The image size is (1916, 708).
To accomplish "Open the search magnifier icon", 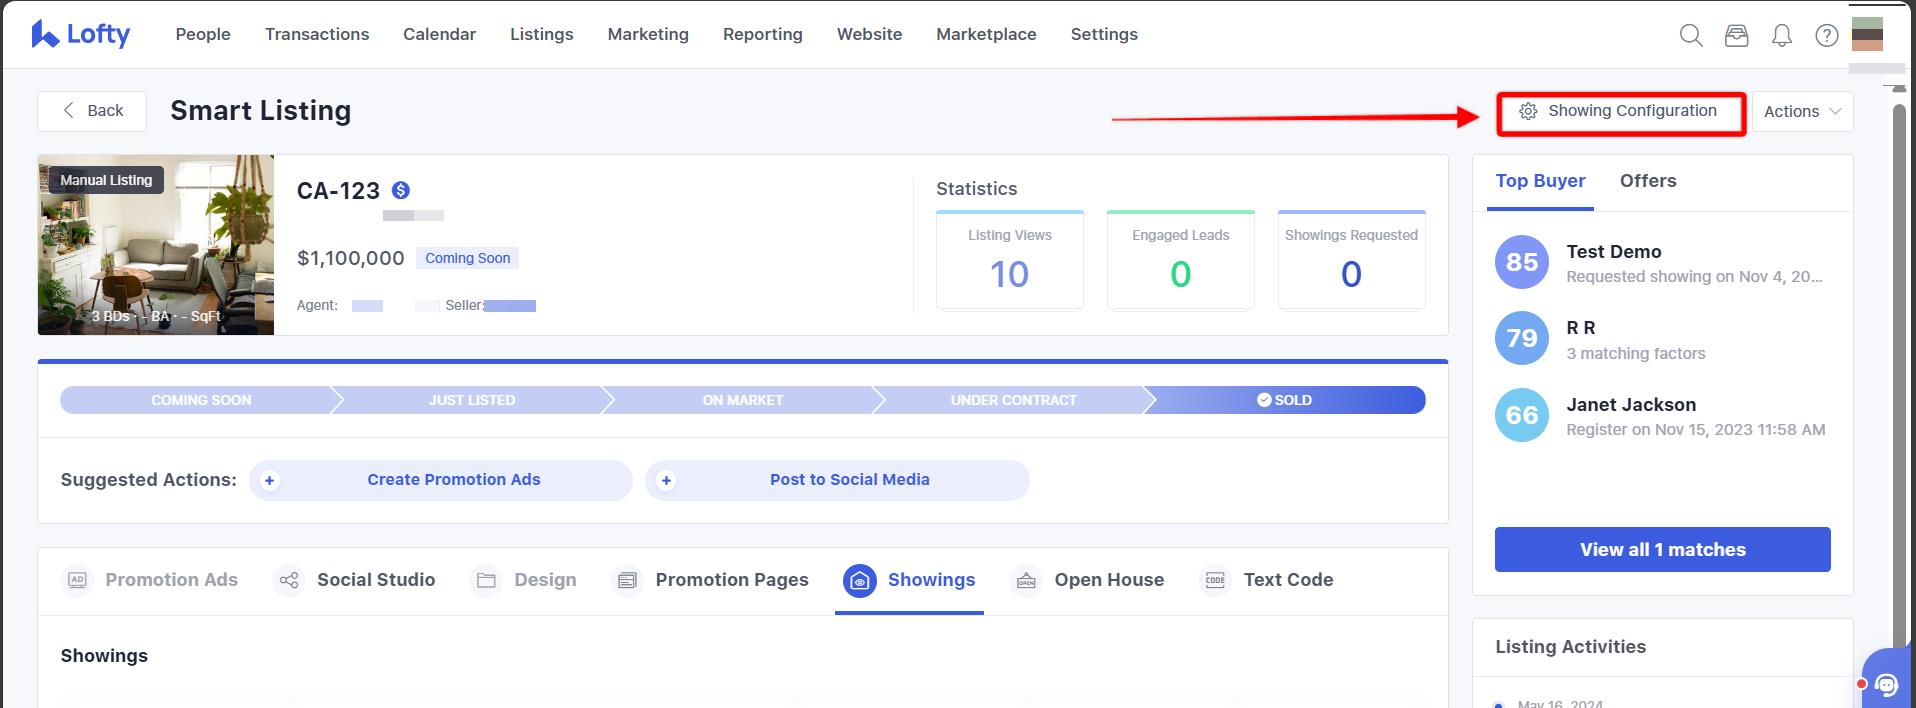I will tap(1691, 35).
